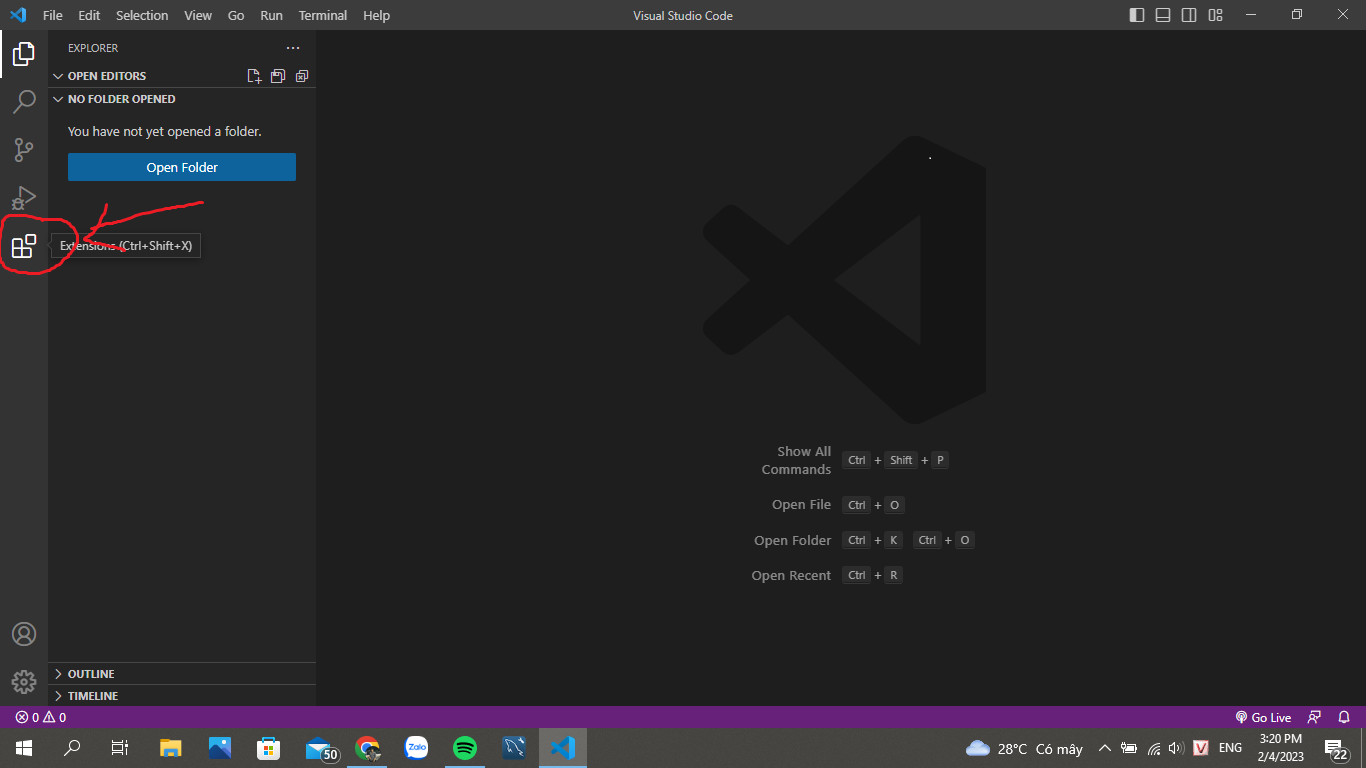Open the Go menu
This screenshot has width=1366, height=768.
click(x=236, y=15)
